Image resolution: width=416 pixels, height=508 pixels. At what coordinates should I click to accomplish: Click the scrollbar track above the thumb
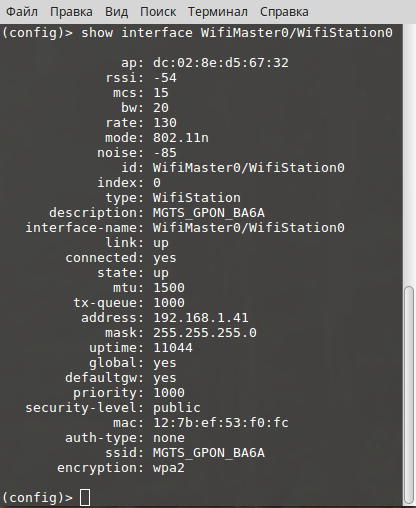(x=409, y=155)
